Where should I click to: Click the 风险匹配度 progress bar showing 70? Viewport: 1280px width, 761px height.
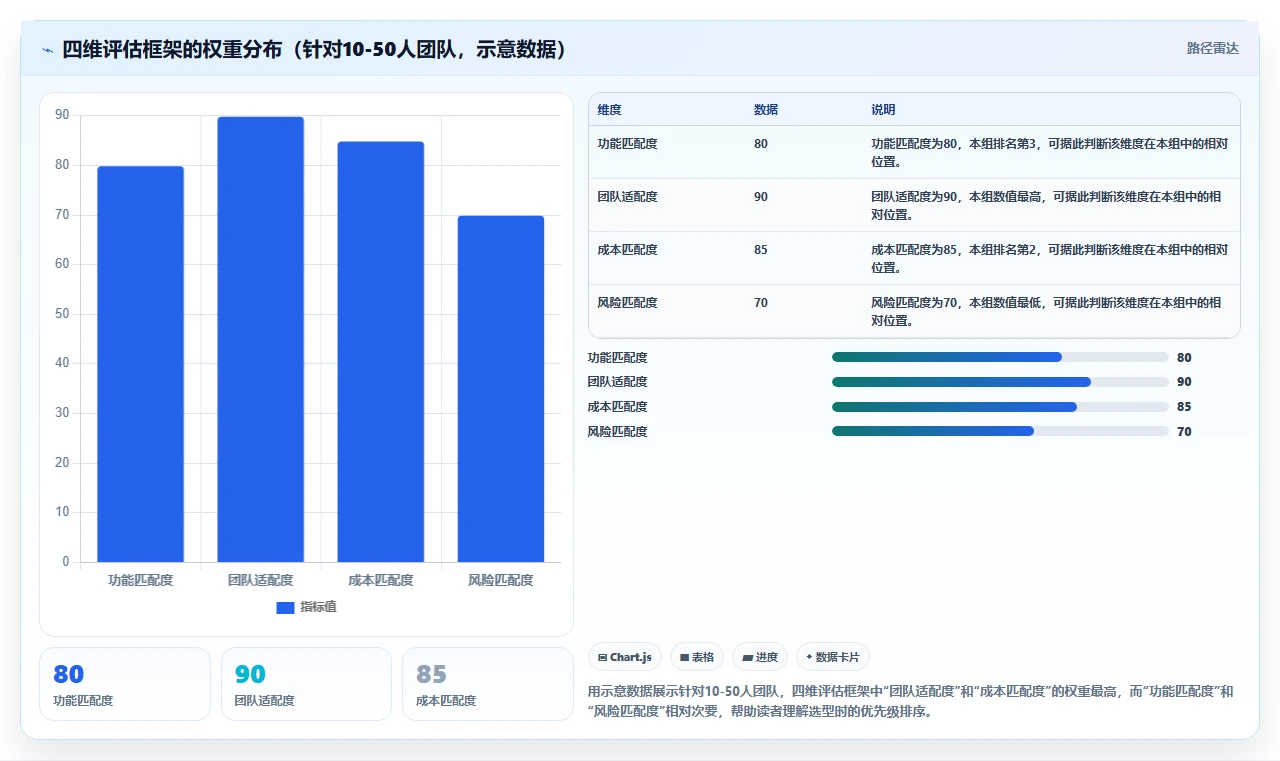click(x=1000, y=431)
